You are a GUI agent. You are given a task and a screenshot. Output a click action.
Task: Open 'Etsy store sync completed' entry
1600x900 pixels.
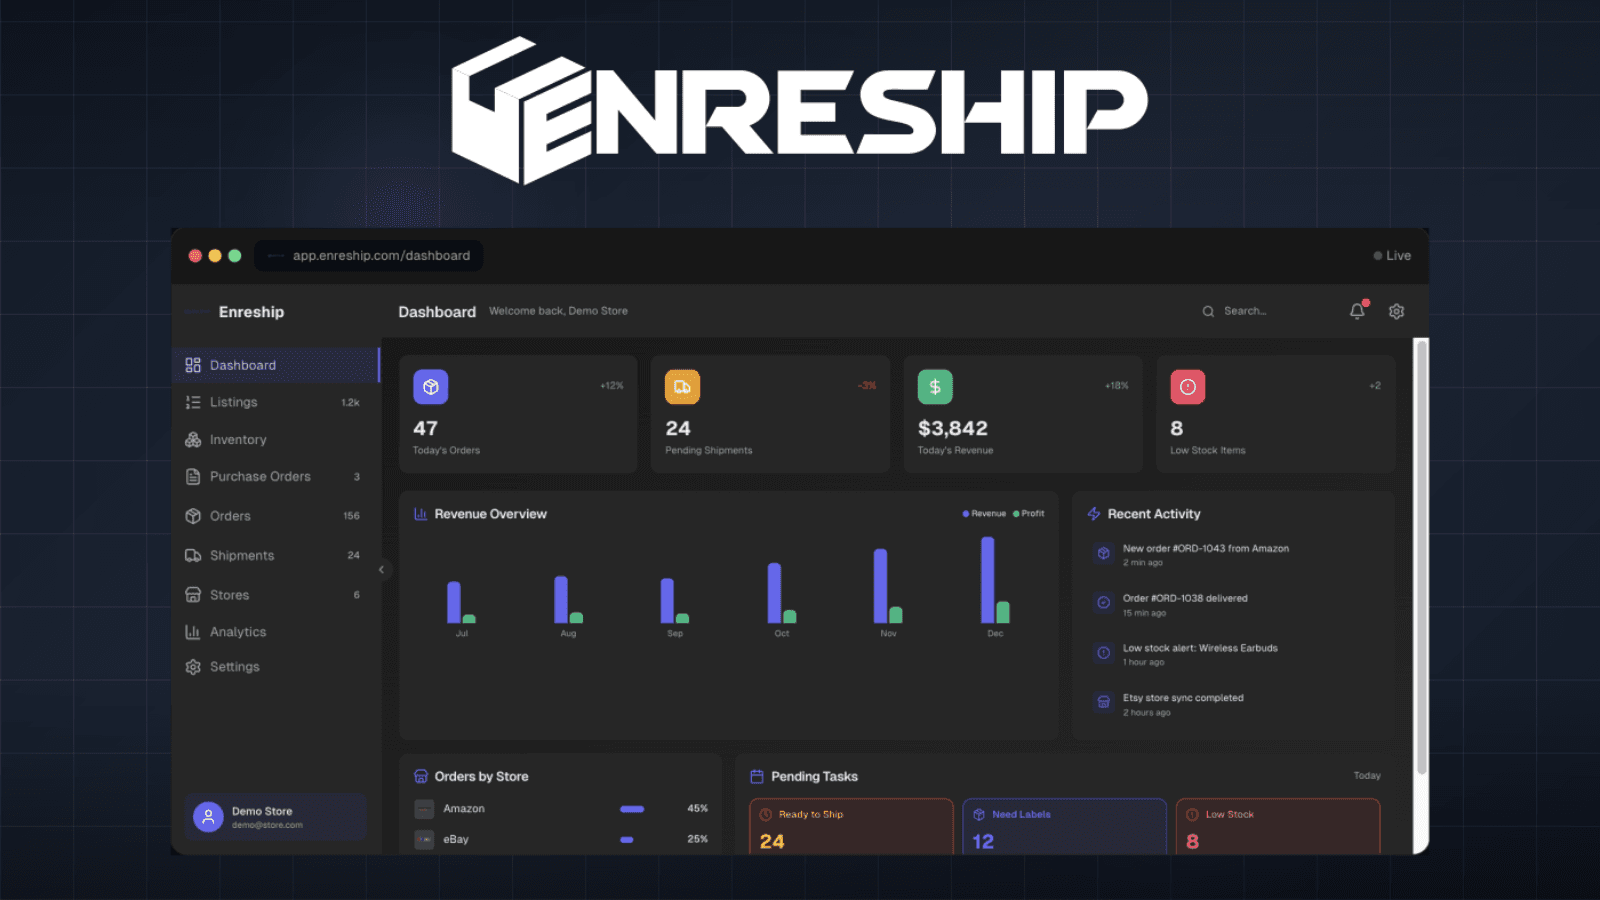tap(1183, 699)
